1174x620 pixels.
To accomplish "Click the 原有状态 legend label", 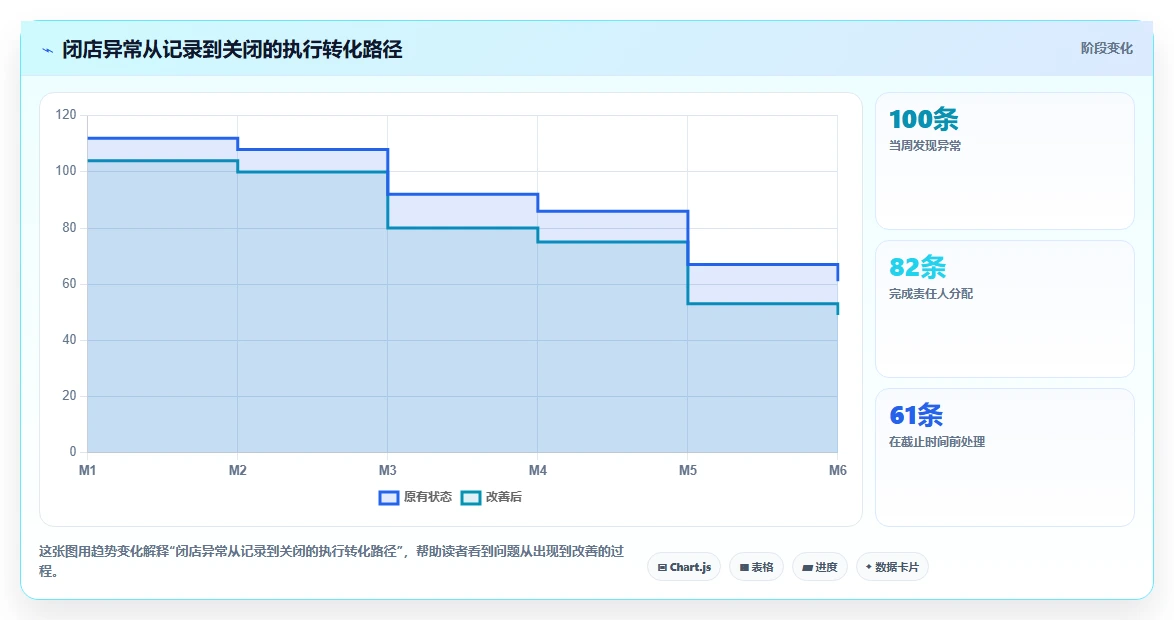I will click(x=428, y=497).
